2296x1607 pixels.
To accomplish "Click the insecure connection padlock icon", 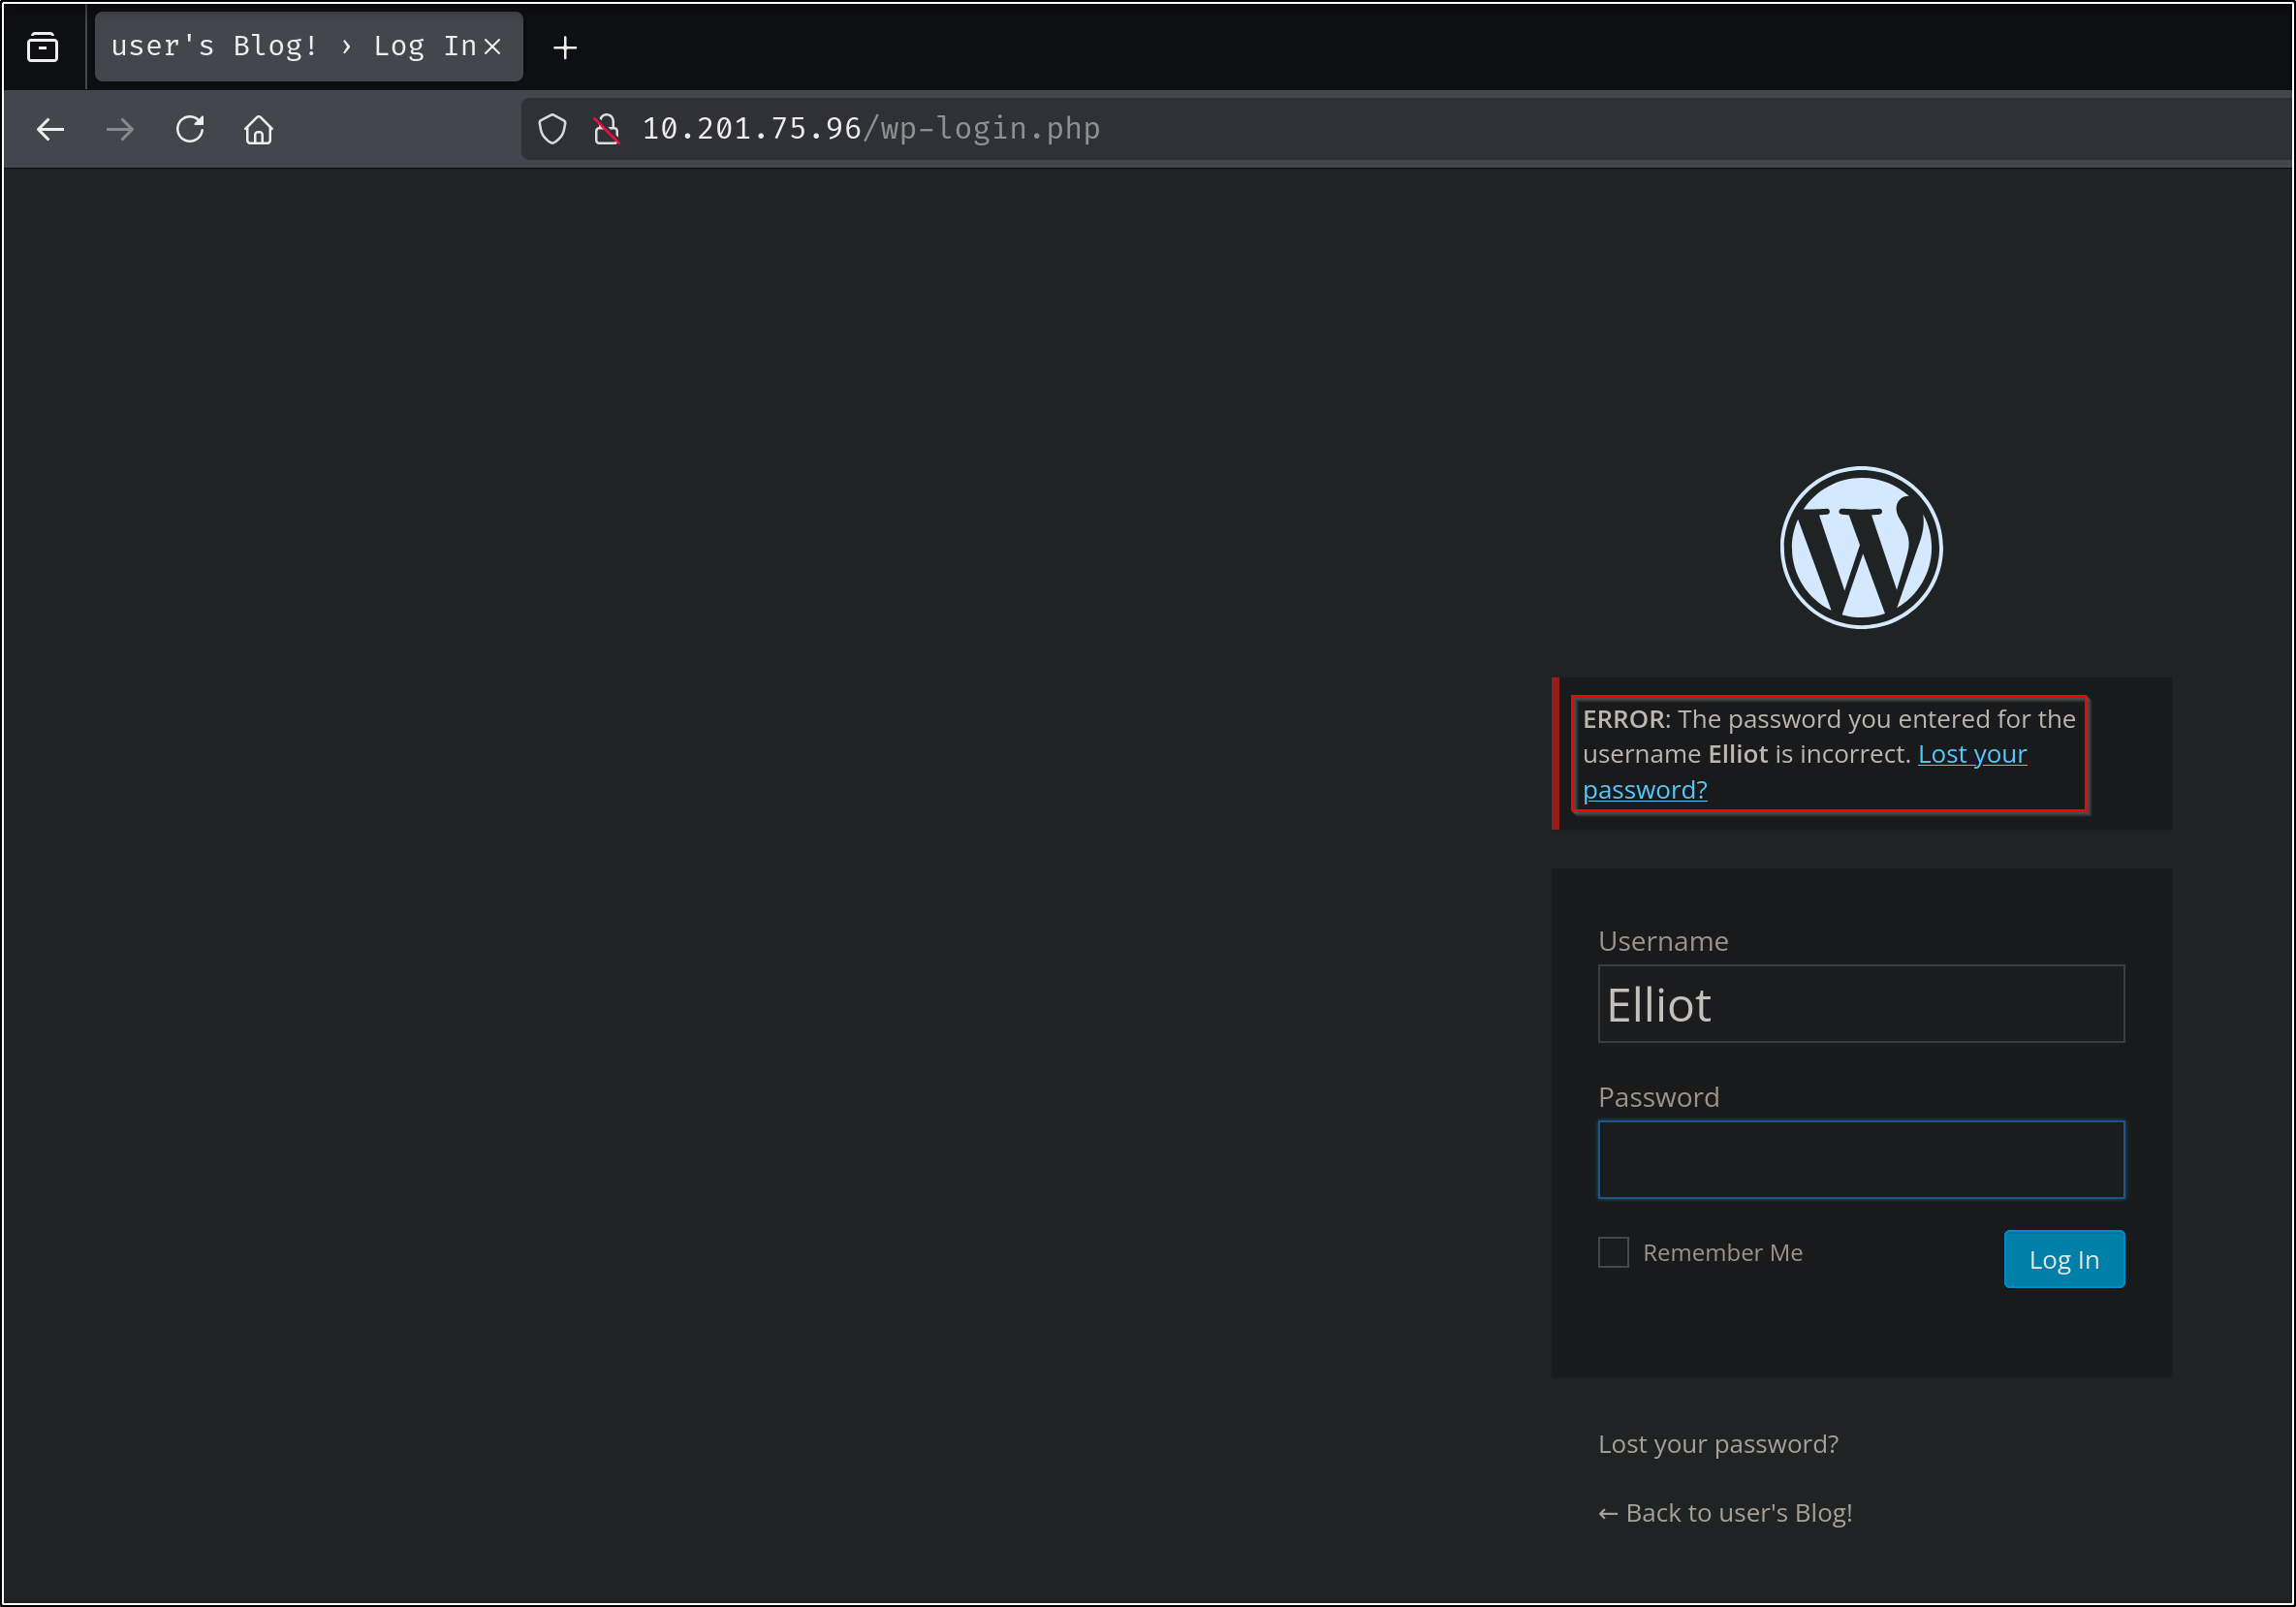I will tap(606, 129).
